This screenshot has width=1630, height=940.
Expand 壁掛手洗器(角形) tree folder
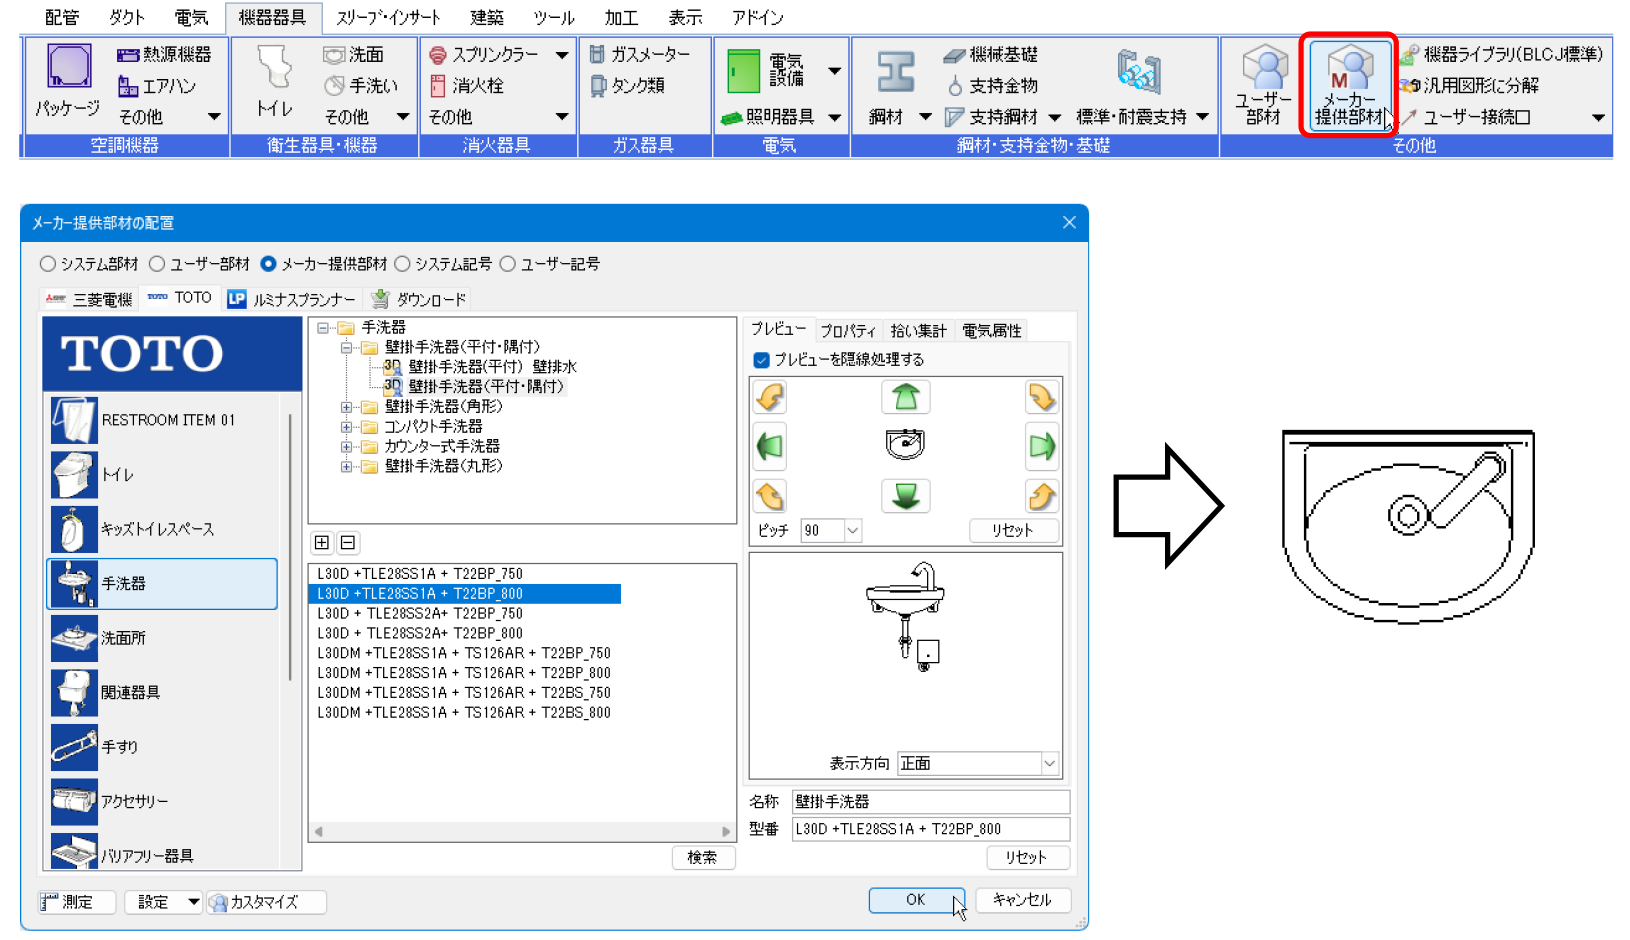[x=346, y=407]
